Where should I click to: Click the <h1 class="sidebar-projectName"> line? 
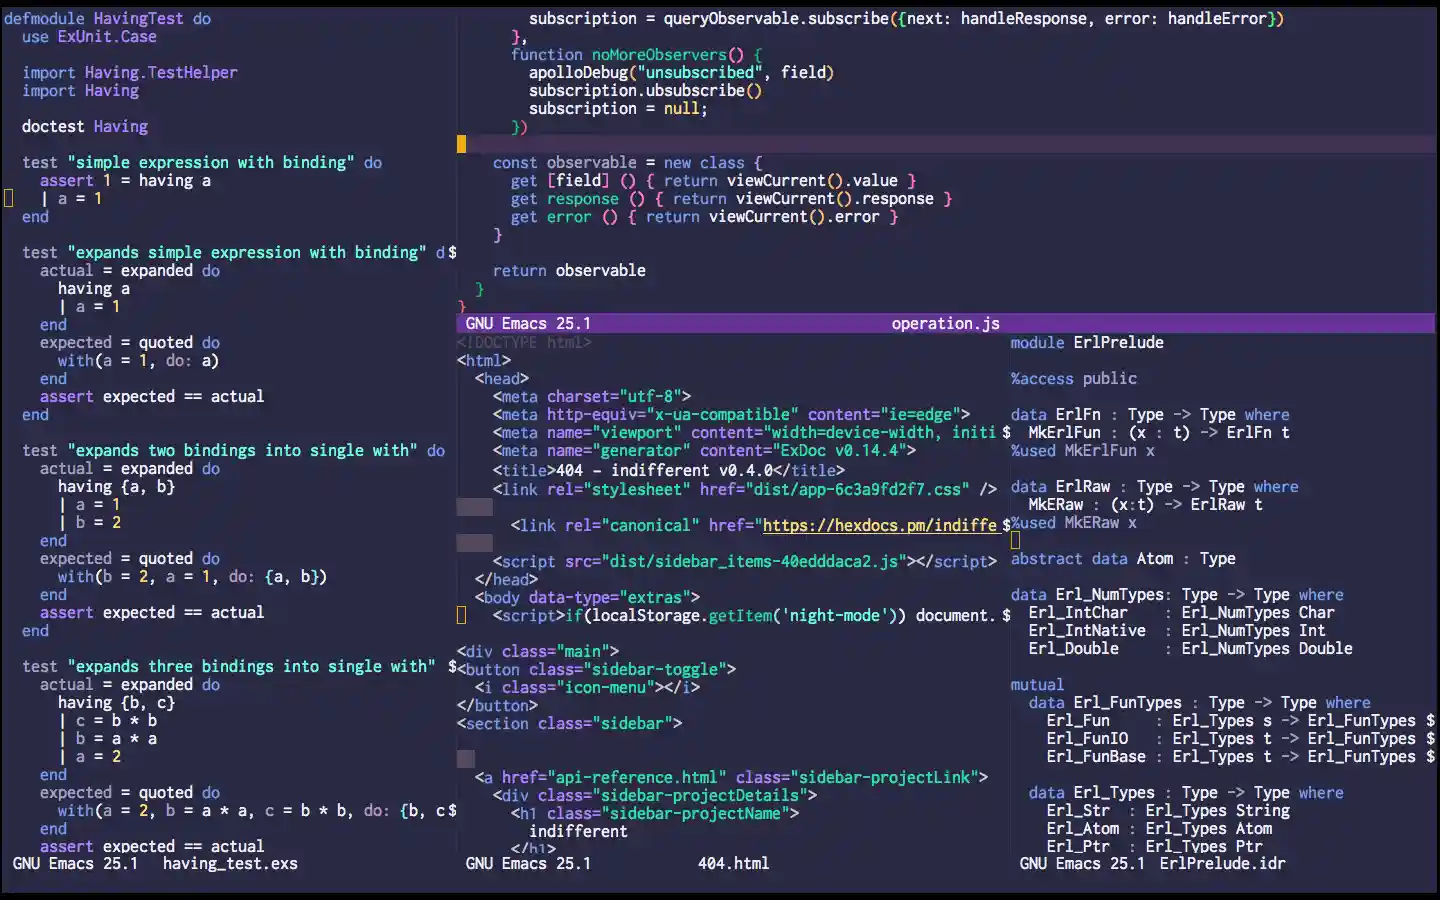click(x=655, y=813)
